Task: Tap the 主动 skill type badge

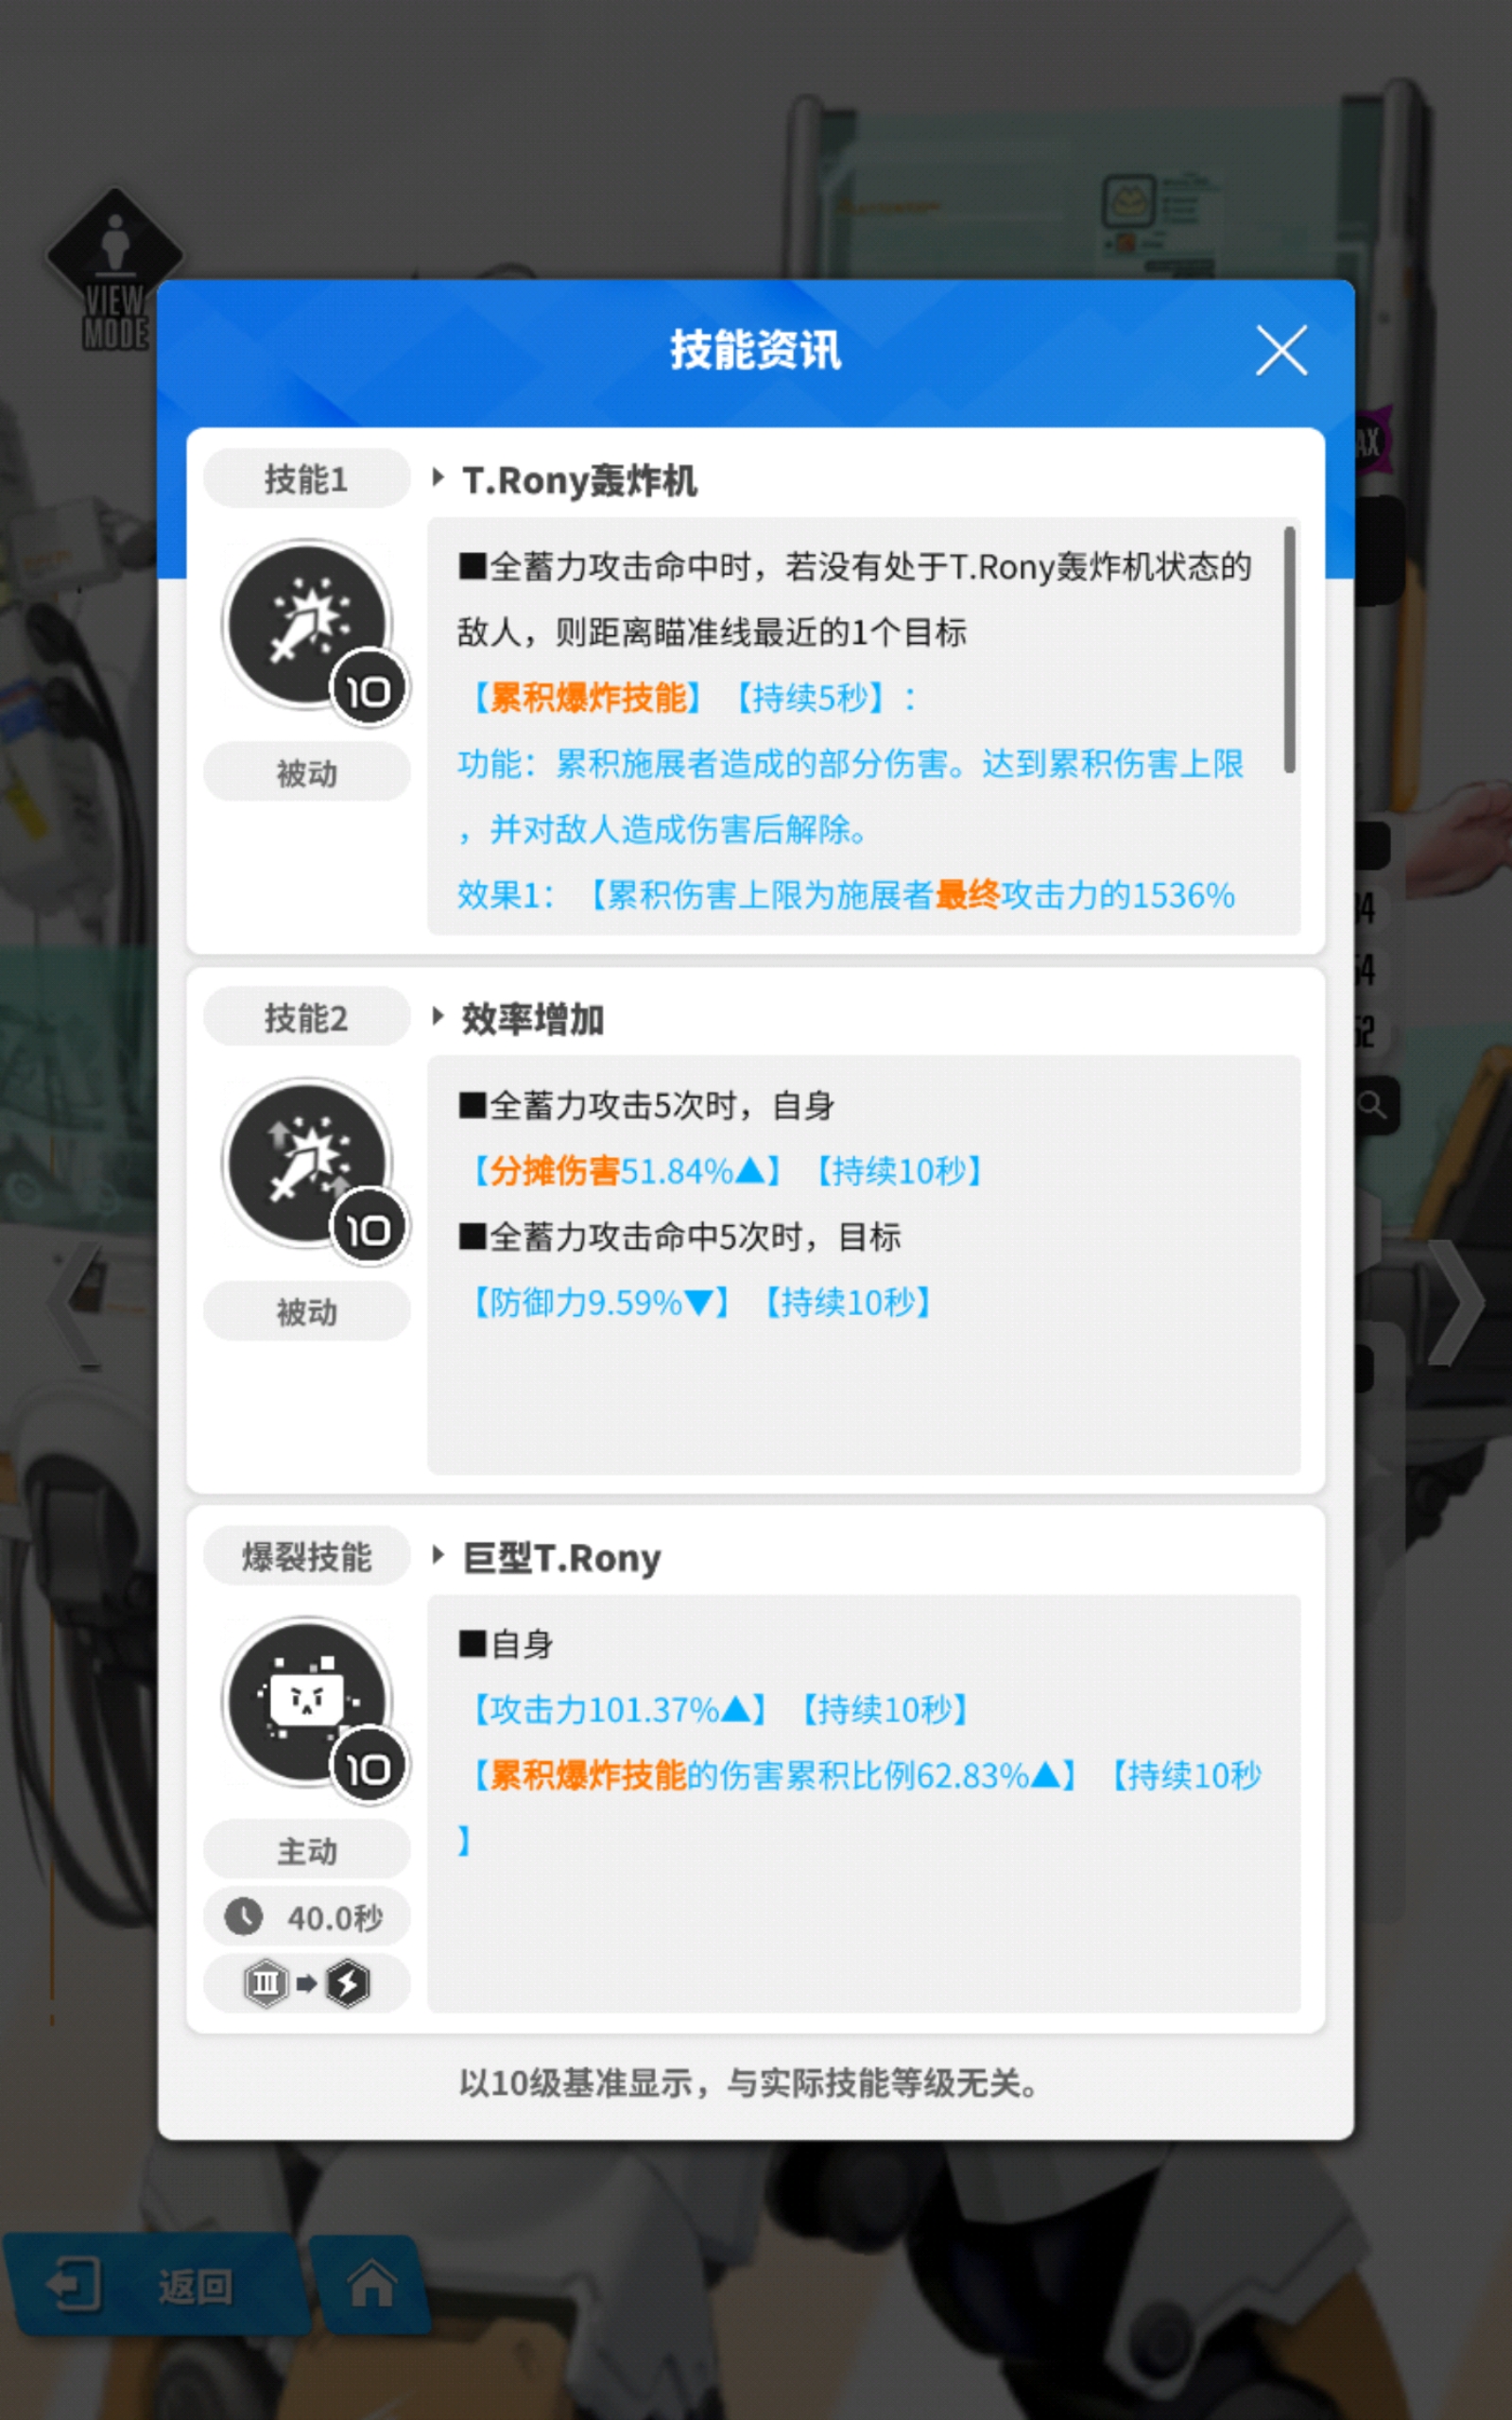Action: tap(307, 1851)
